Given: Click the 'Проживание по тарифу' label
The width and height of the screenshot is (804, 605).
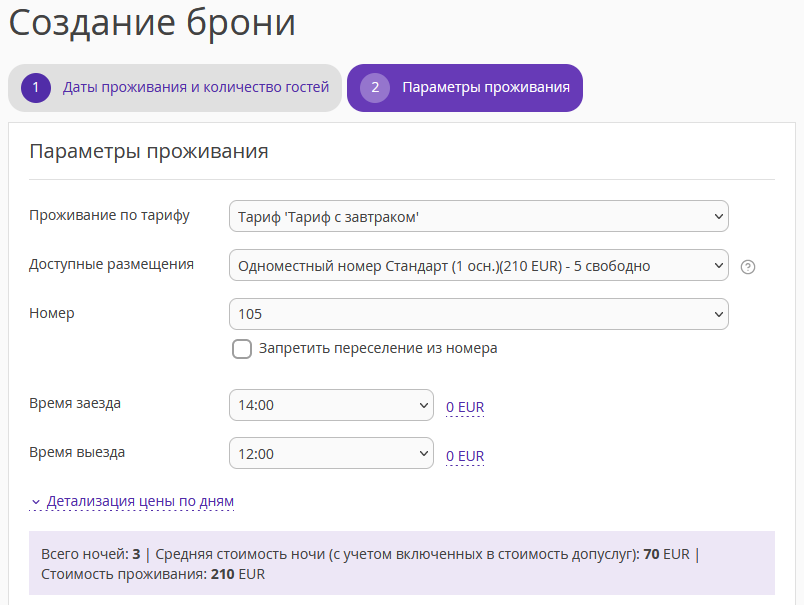Looking at the screenshot, I should point(109,215).
